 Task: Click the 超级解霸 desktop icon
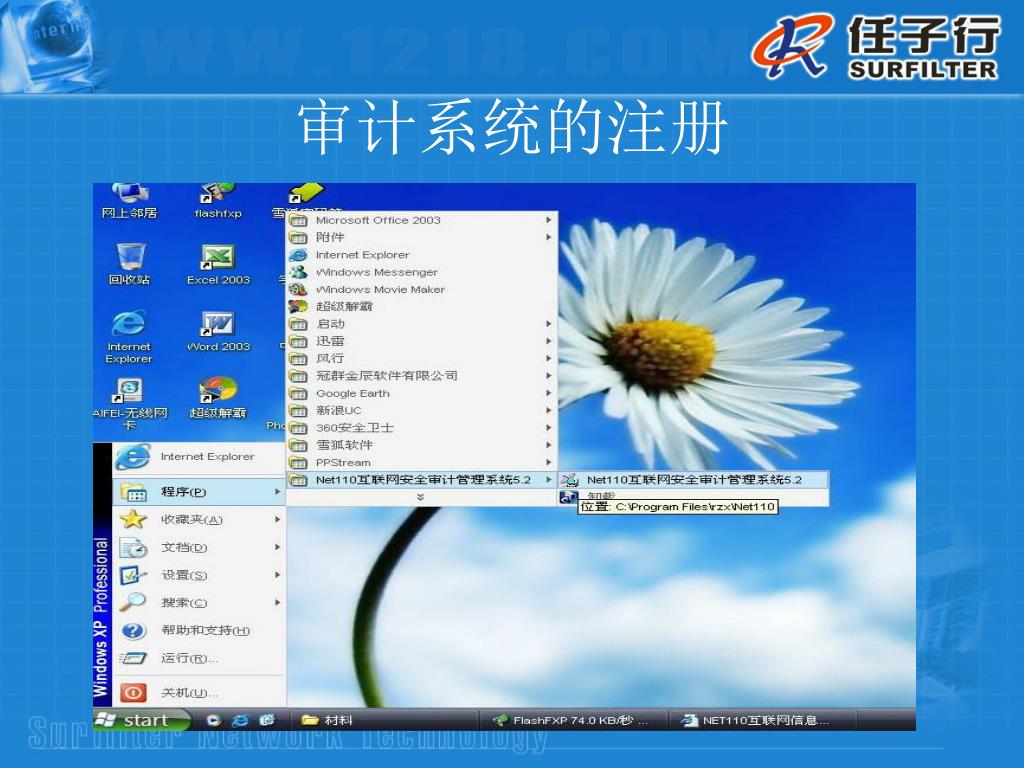coord(218,391)
